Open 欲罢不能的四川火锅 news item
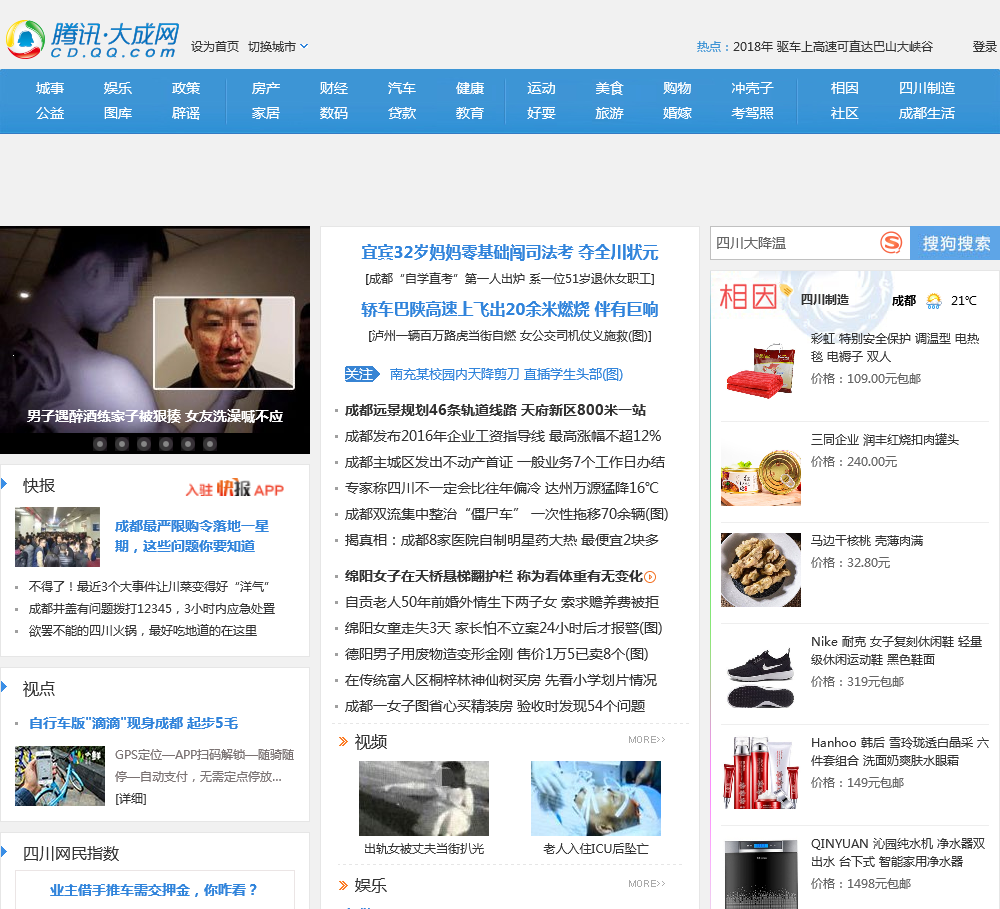This screenshot has height=909, width=1000. click(x=143, y=631)
